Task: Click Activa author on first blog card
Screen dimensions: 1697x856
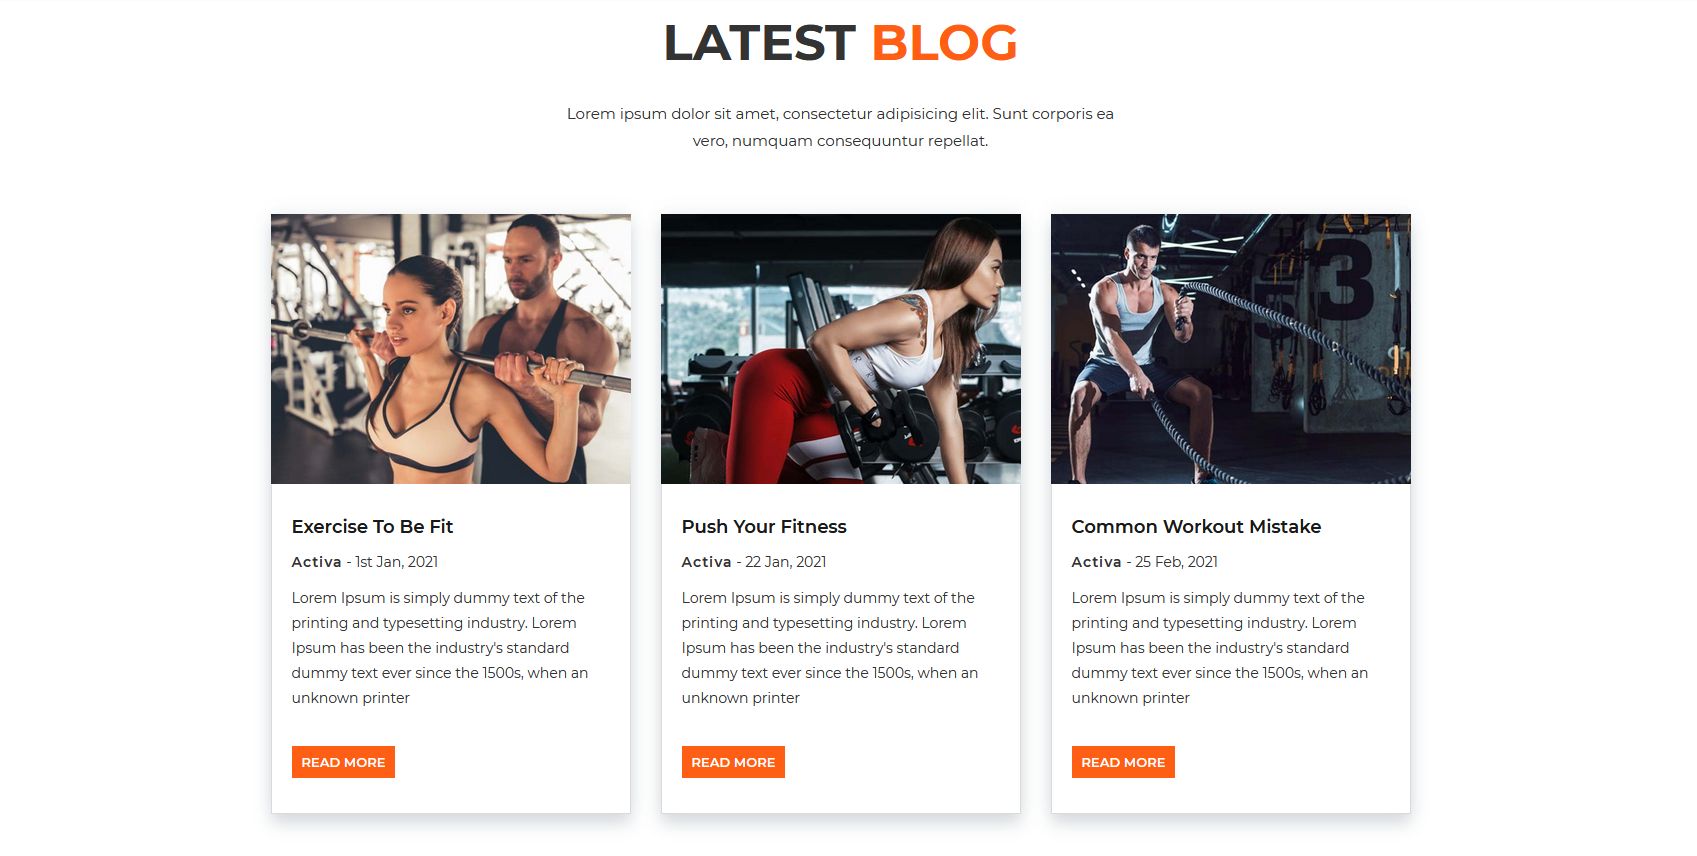Action: pyautogui.click(x=317, y=562)
